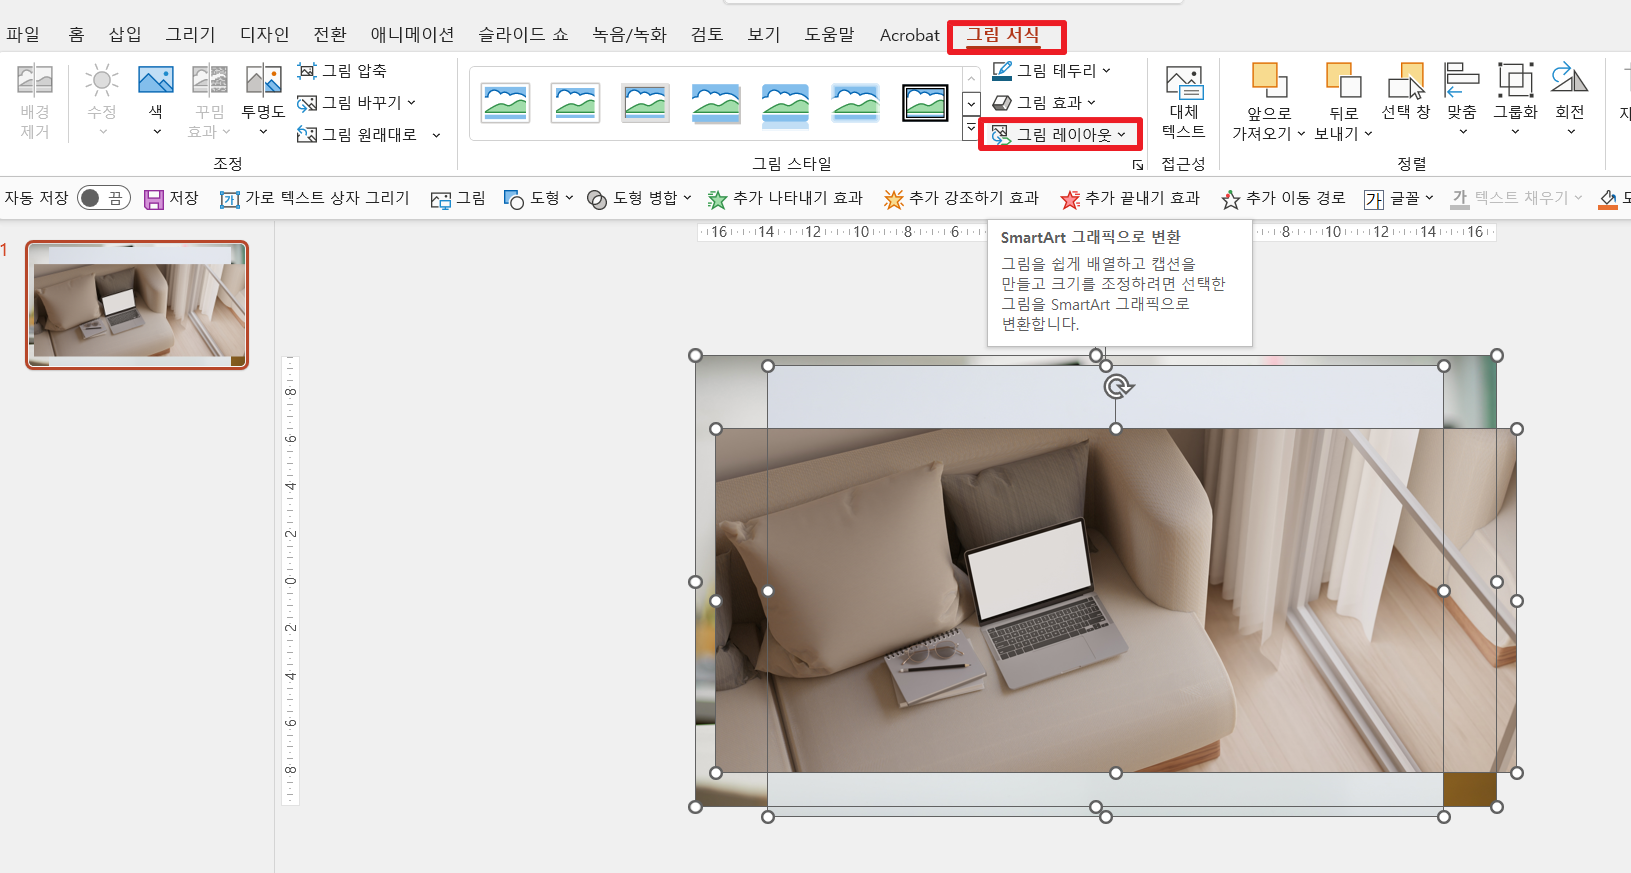Image resolution: width=1631 pixels, height=873 pixels.
Task: Select the black-framed picture style thumbnail
Action: click(x=925, y=103)
